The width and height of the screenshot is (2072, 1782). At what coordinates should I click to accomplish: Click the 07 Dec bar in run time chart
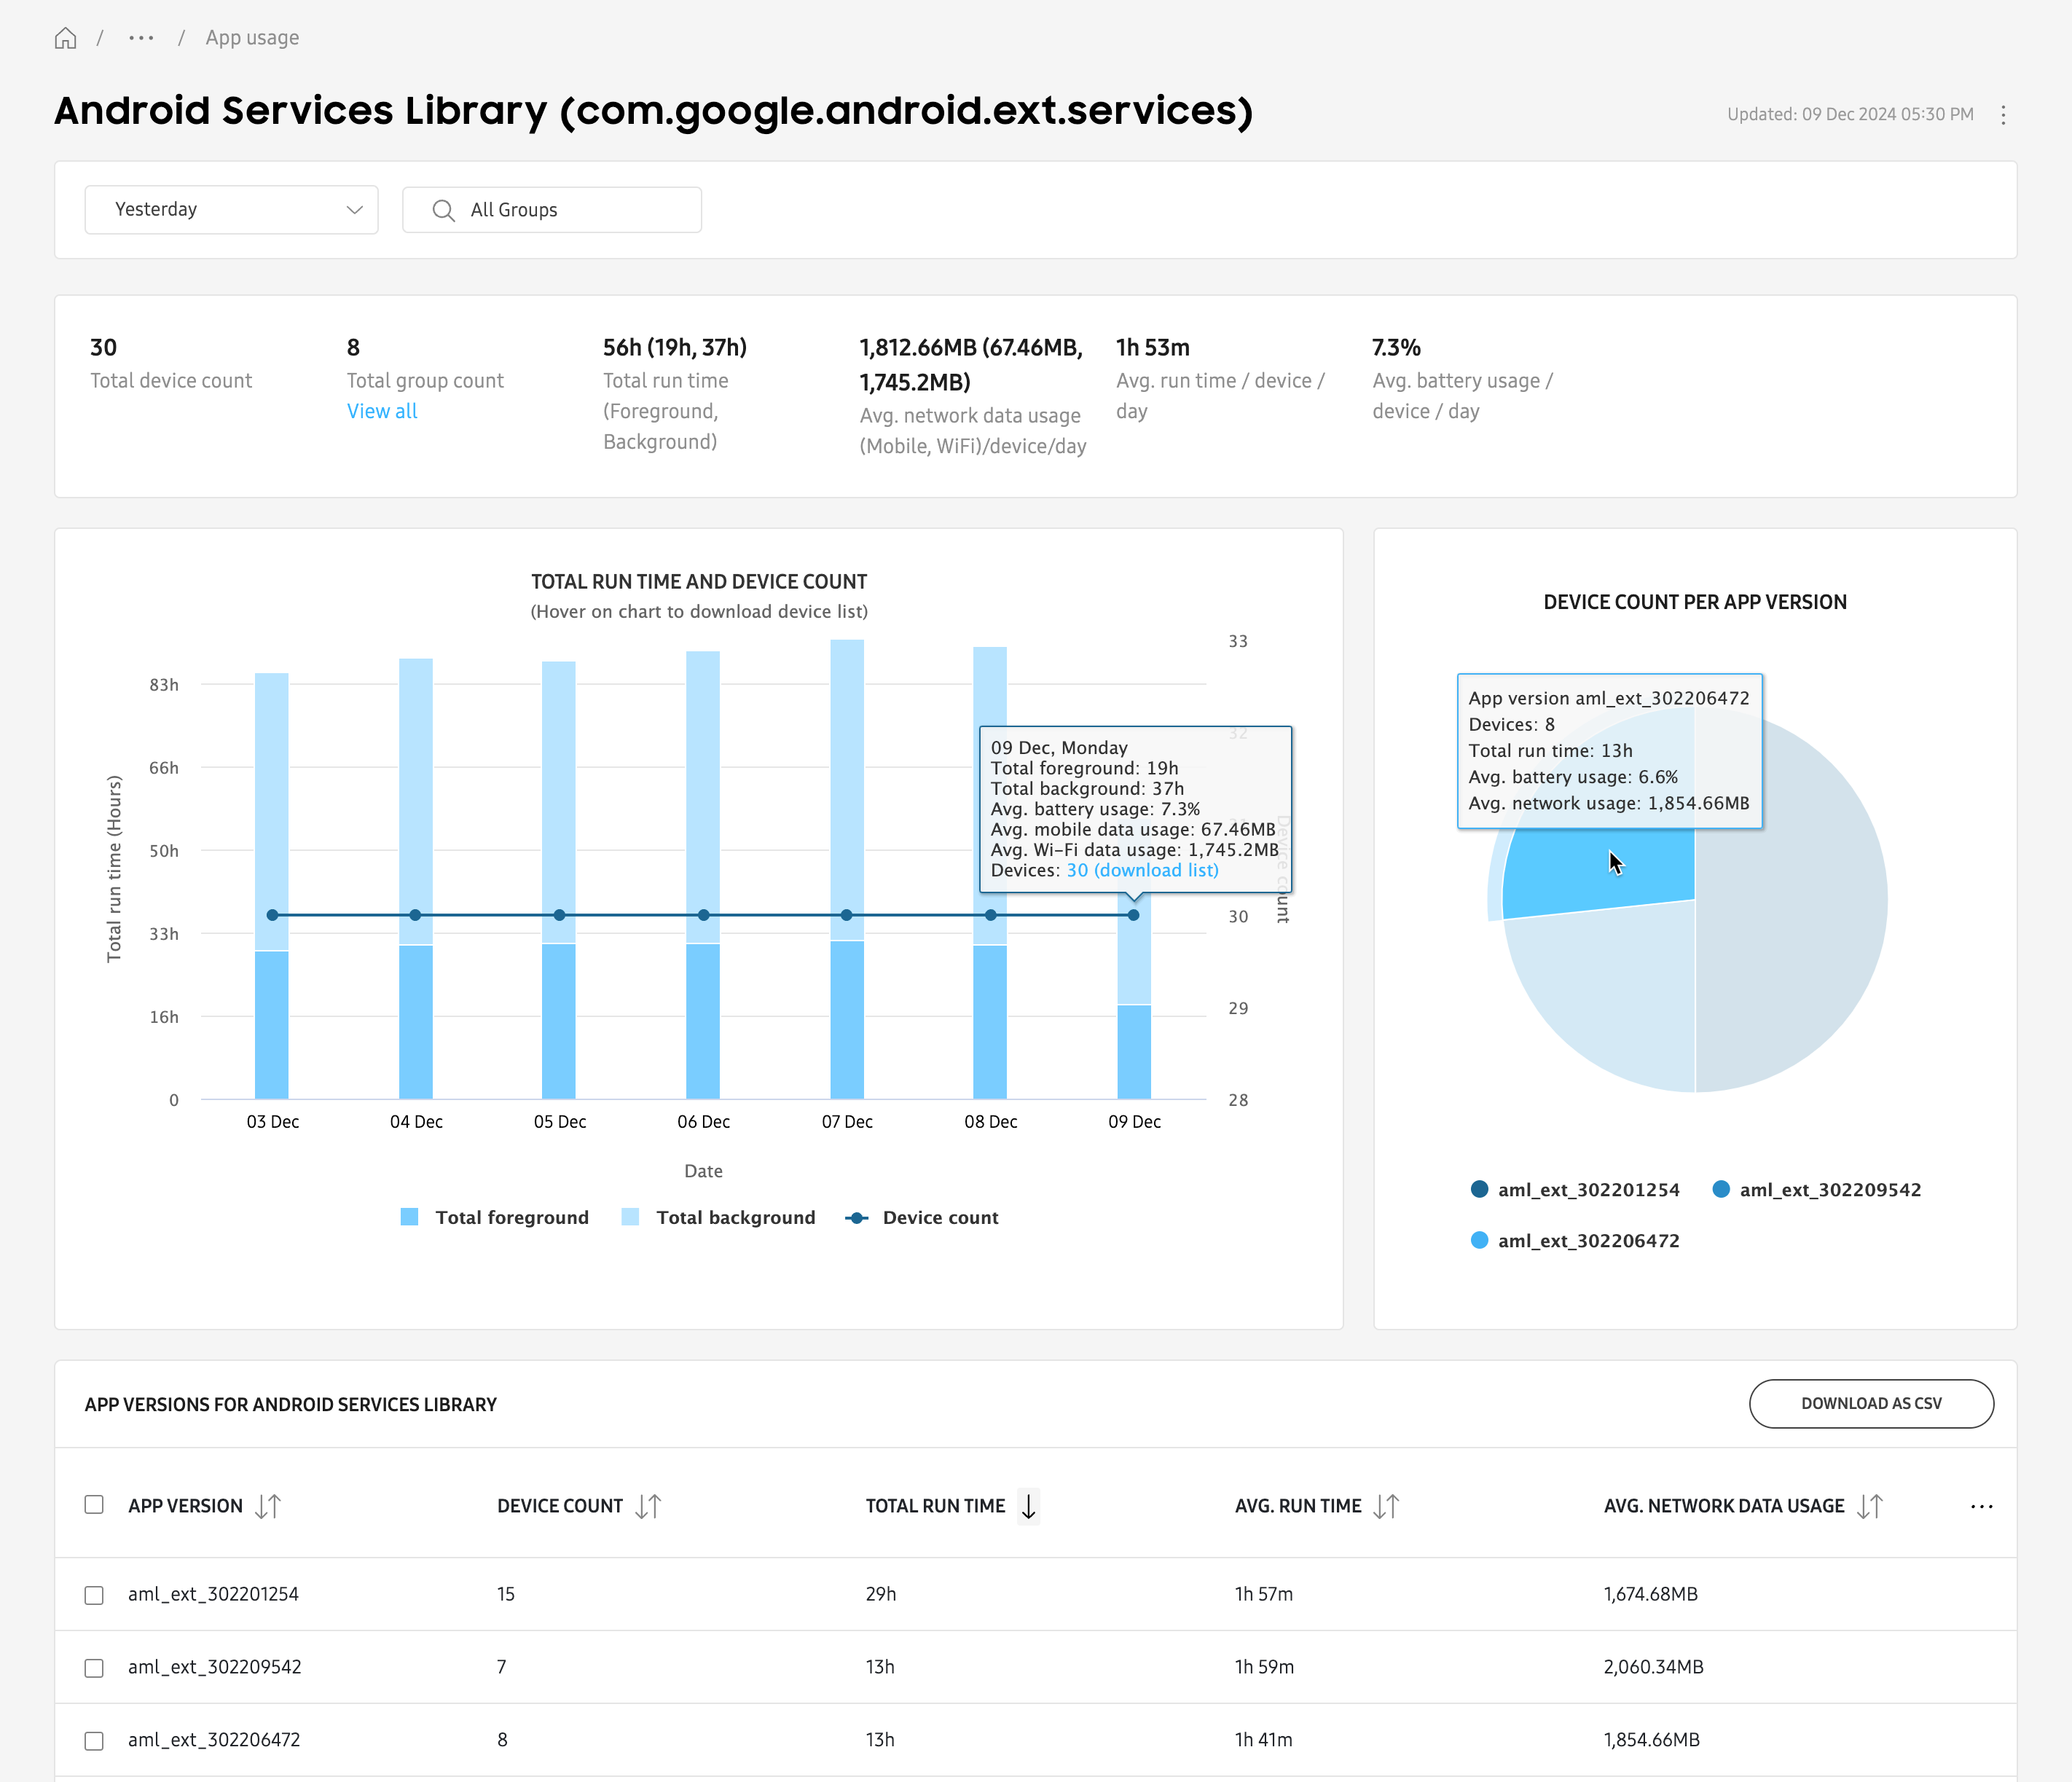(x=847, y=869)
